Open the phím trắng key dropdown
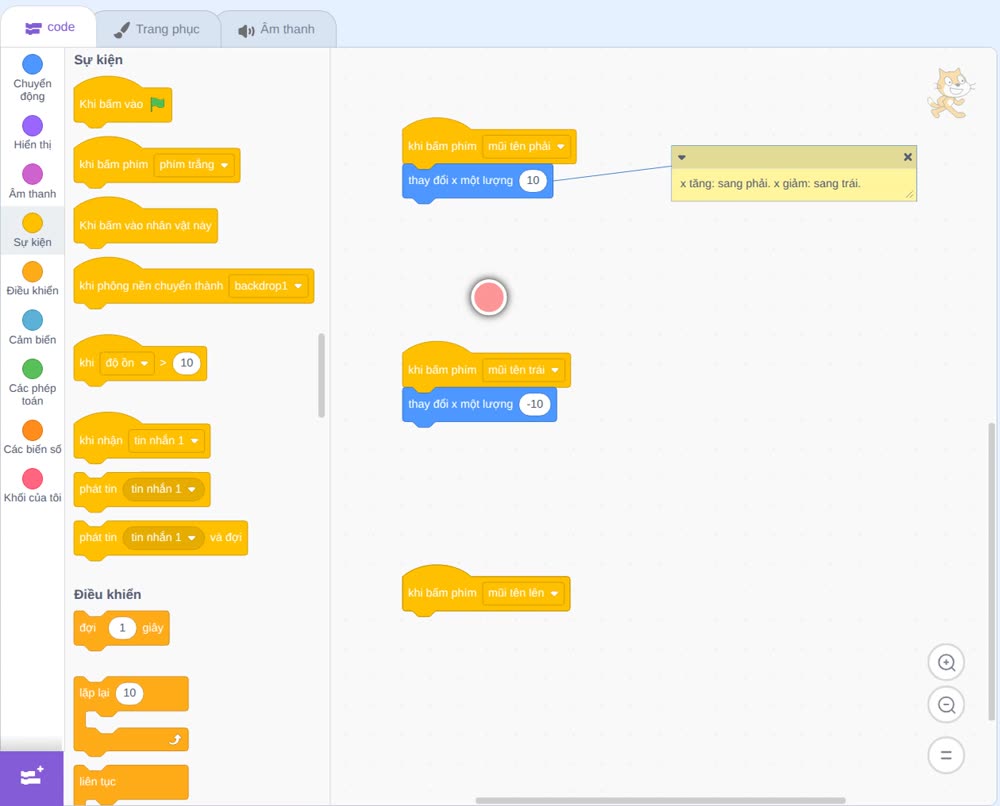The width and height of the screenshot is (1000, 806). point(194,165)
